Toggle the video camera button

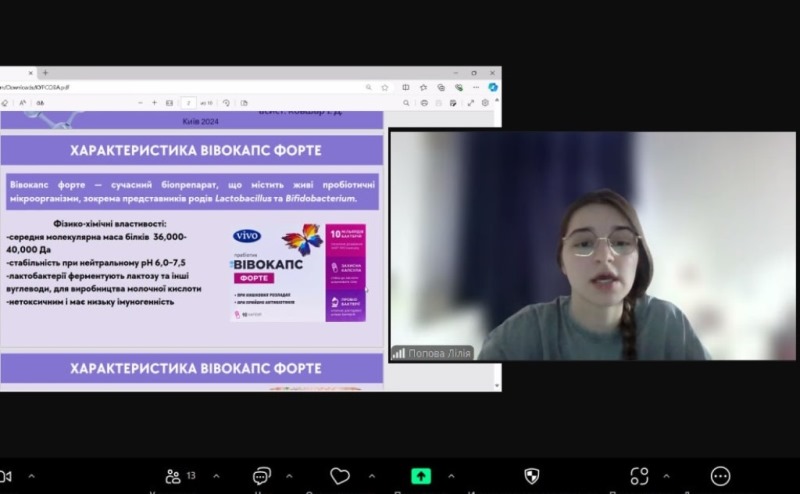pos(5,476)
